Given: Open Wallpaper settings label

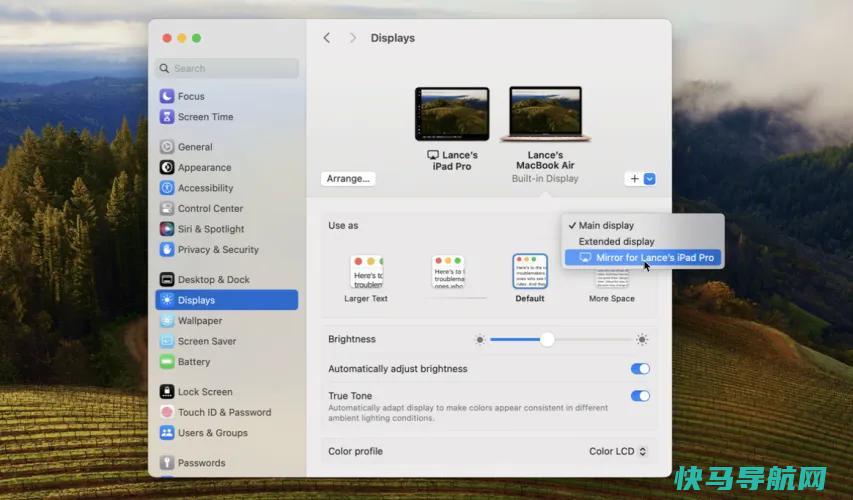Looking at the screenshot, I should (200, 320).
